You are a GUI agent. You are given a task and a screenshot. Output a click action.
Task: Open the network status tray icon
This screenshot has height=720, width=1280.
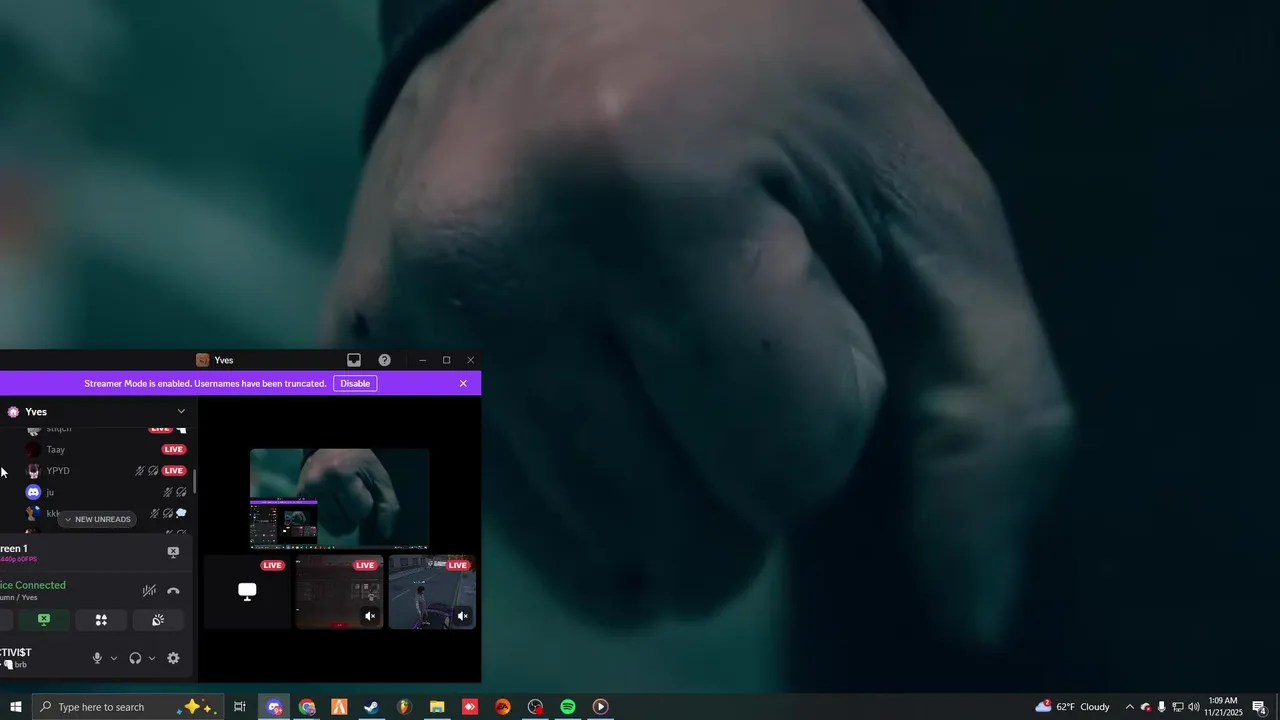point(1177,707)
